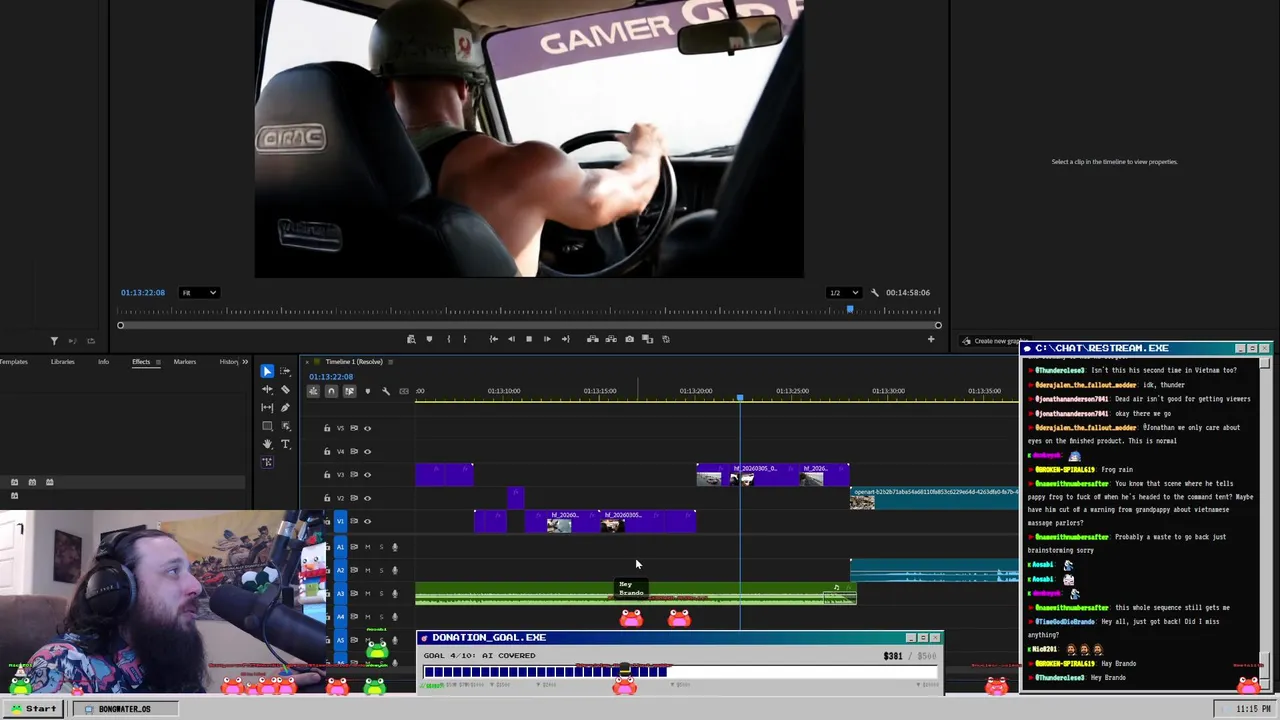Switch to the Libraries tab
The width and height of the screenshot is (1280, 720).
62,362
